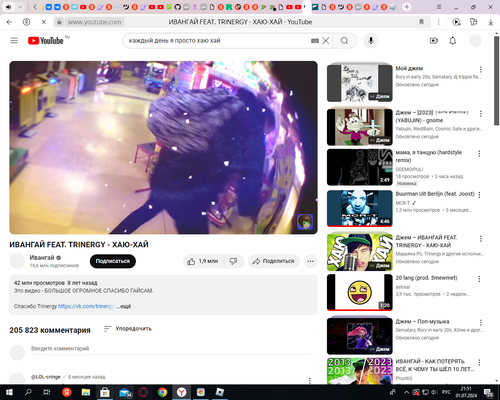Open the YouTube guide hamburger menu
Viewport: 500px width, 400px height.
[x=14, y=41]
